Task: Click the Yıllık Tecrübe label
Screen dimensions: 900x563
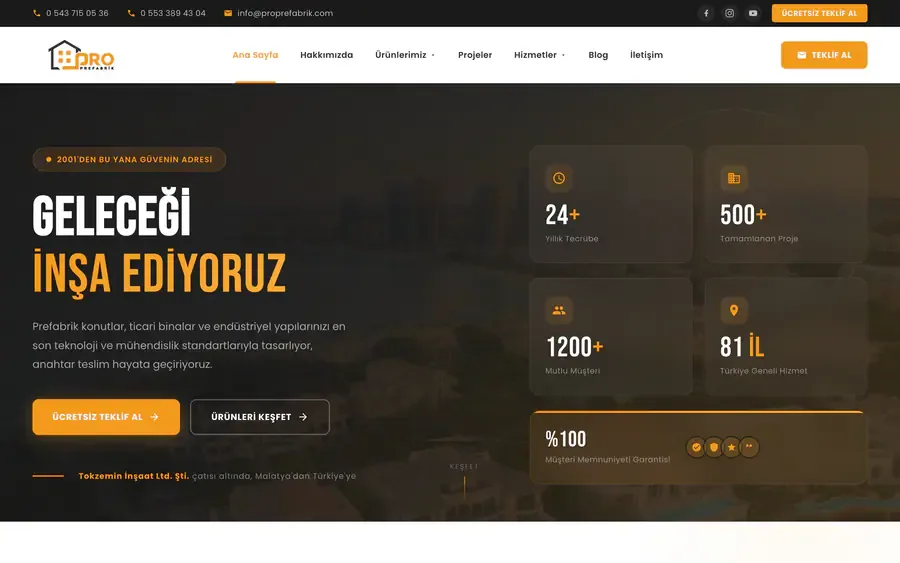Action: coord(572,239)
